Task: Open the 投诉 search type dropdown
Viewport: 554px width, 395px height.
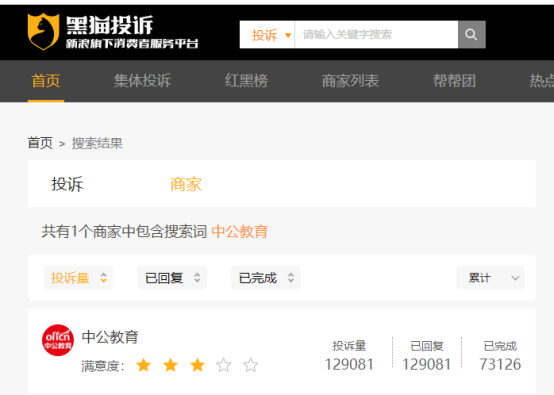Action: (x=267, y=35)
